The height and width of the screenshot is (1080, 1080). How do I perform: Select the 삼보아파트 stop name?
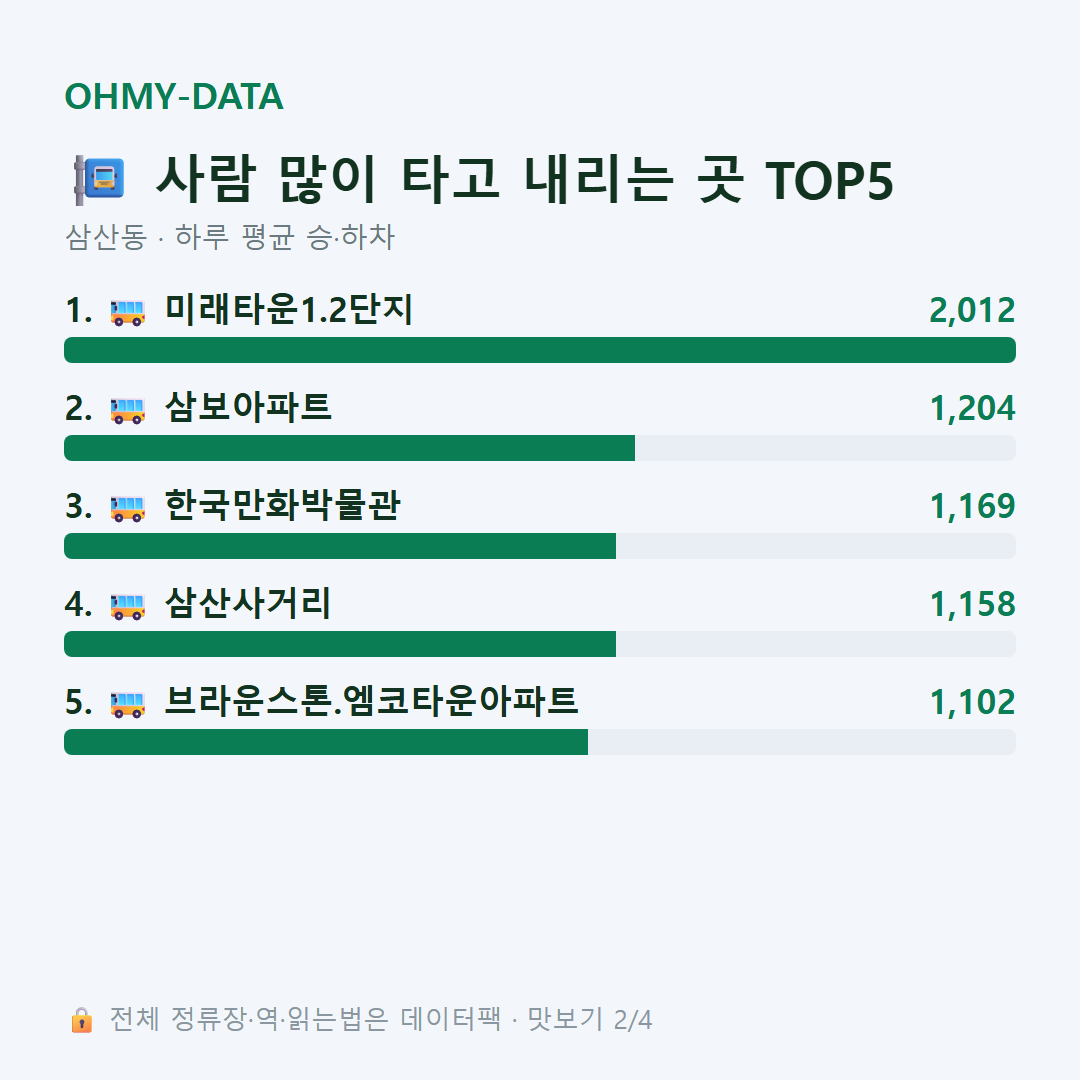pos(248,407)
